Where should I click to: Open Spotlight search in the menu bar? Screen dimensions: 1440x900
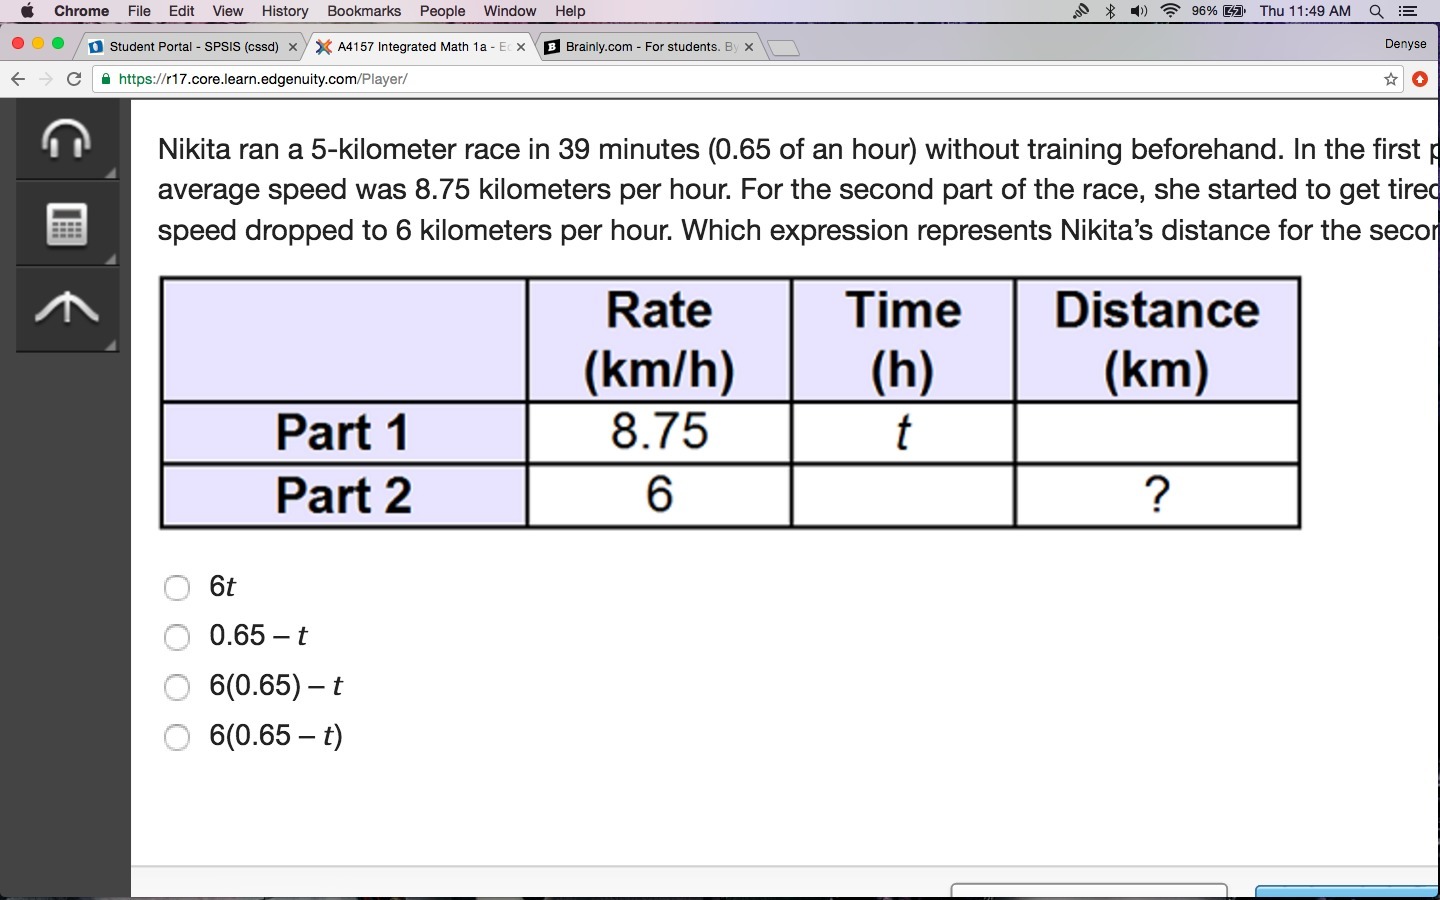click(x=1376, y=11)
